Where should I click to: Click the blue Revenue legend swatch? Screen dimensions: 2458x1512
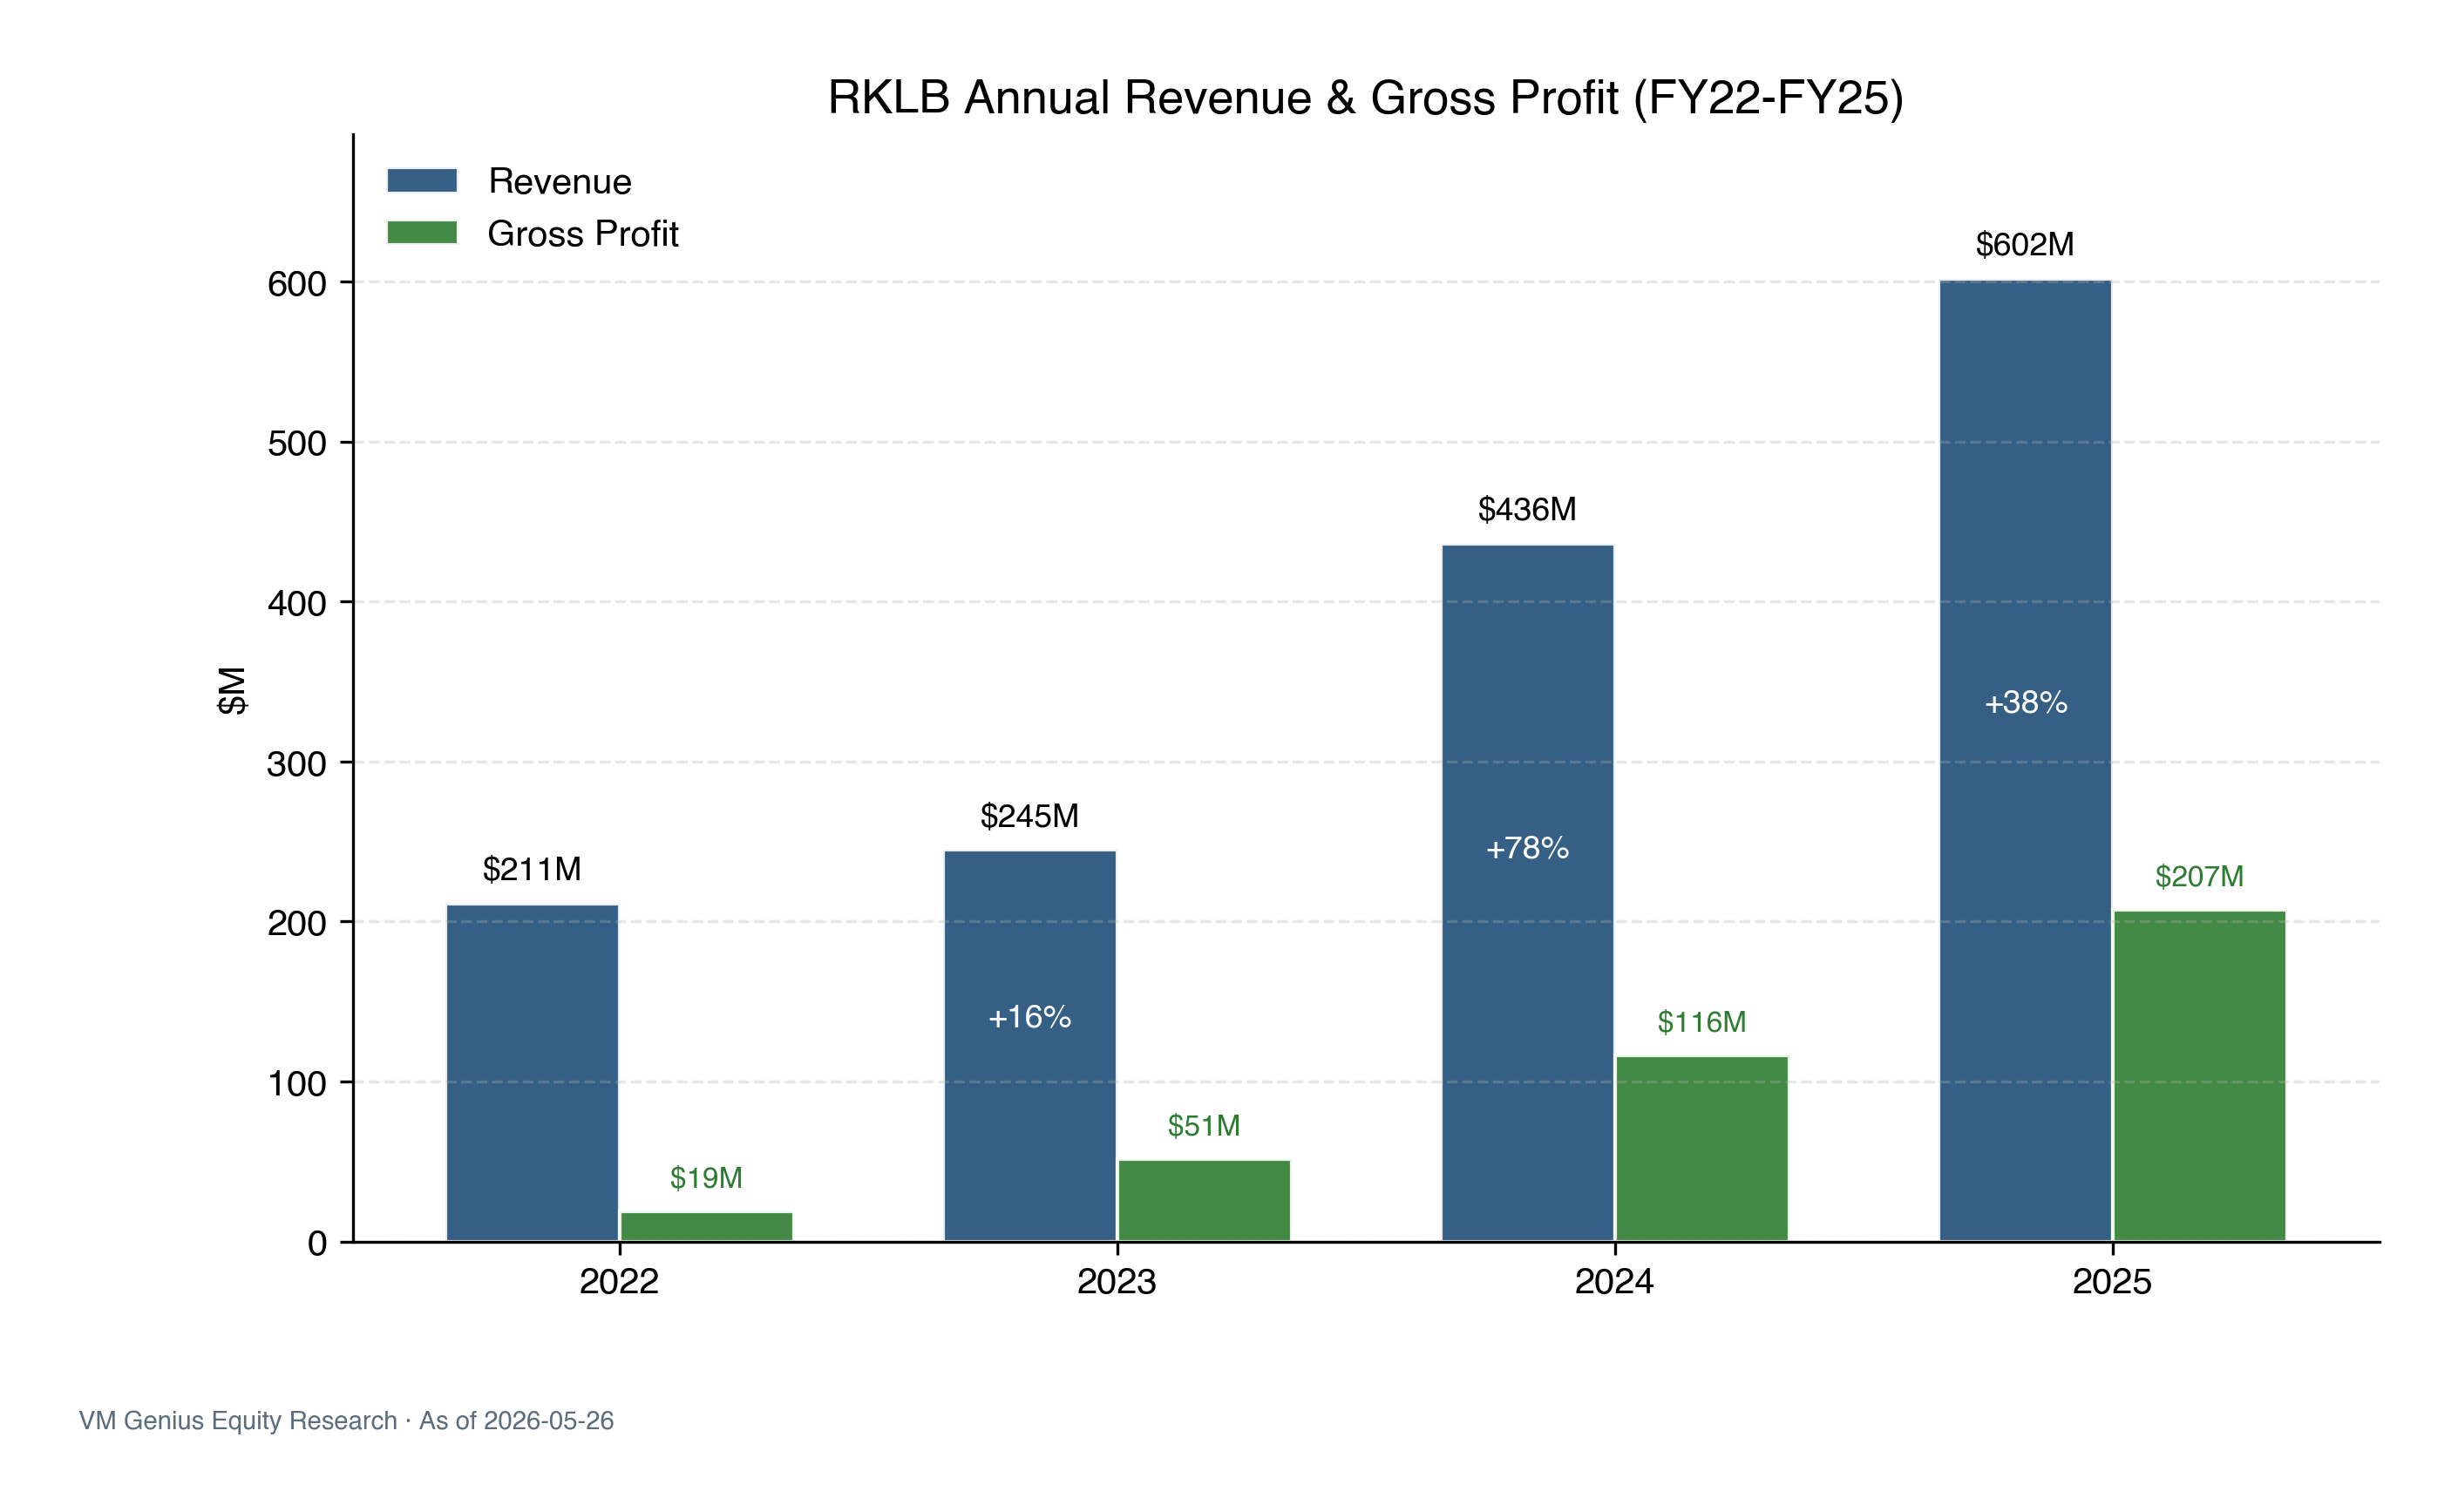[422, 180]
